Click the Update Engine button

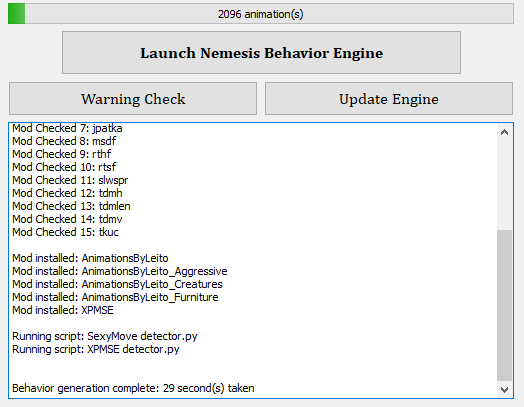tap(389, 99)
